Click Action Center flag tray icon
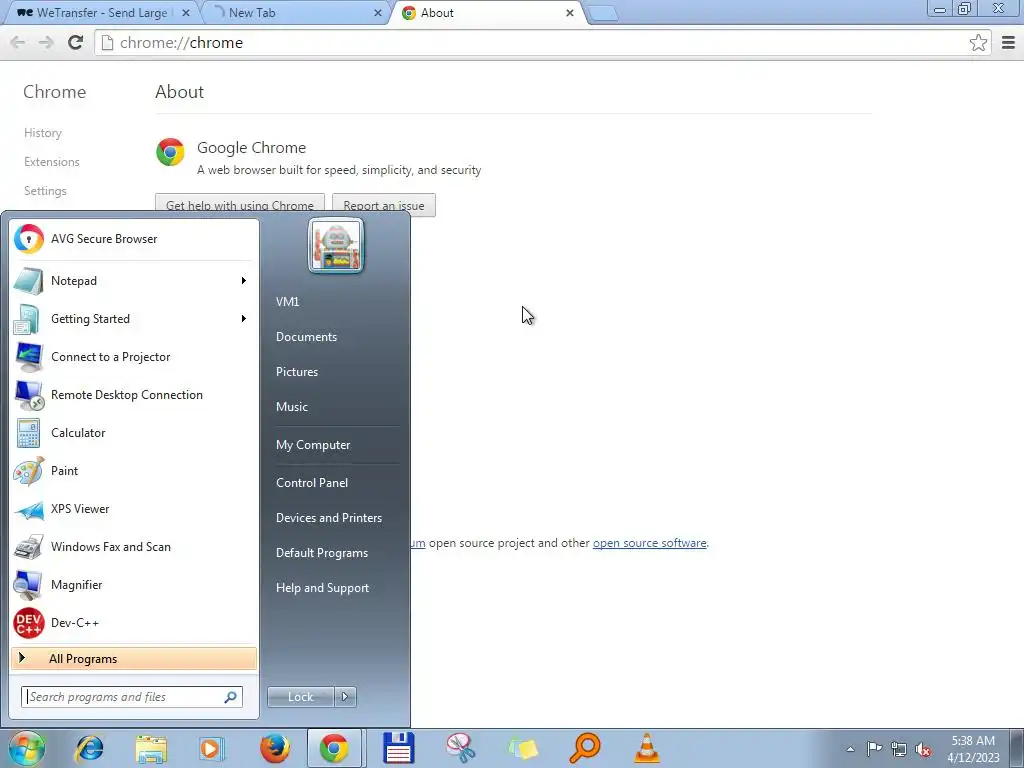The image size is (1024, 768). [874, 749]
